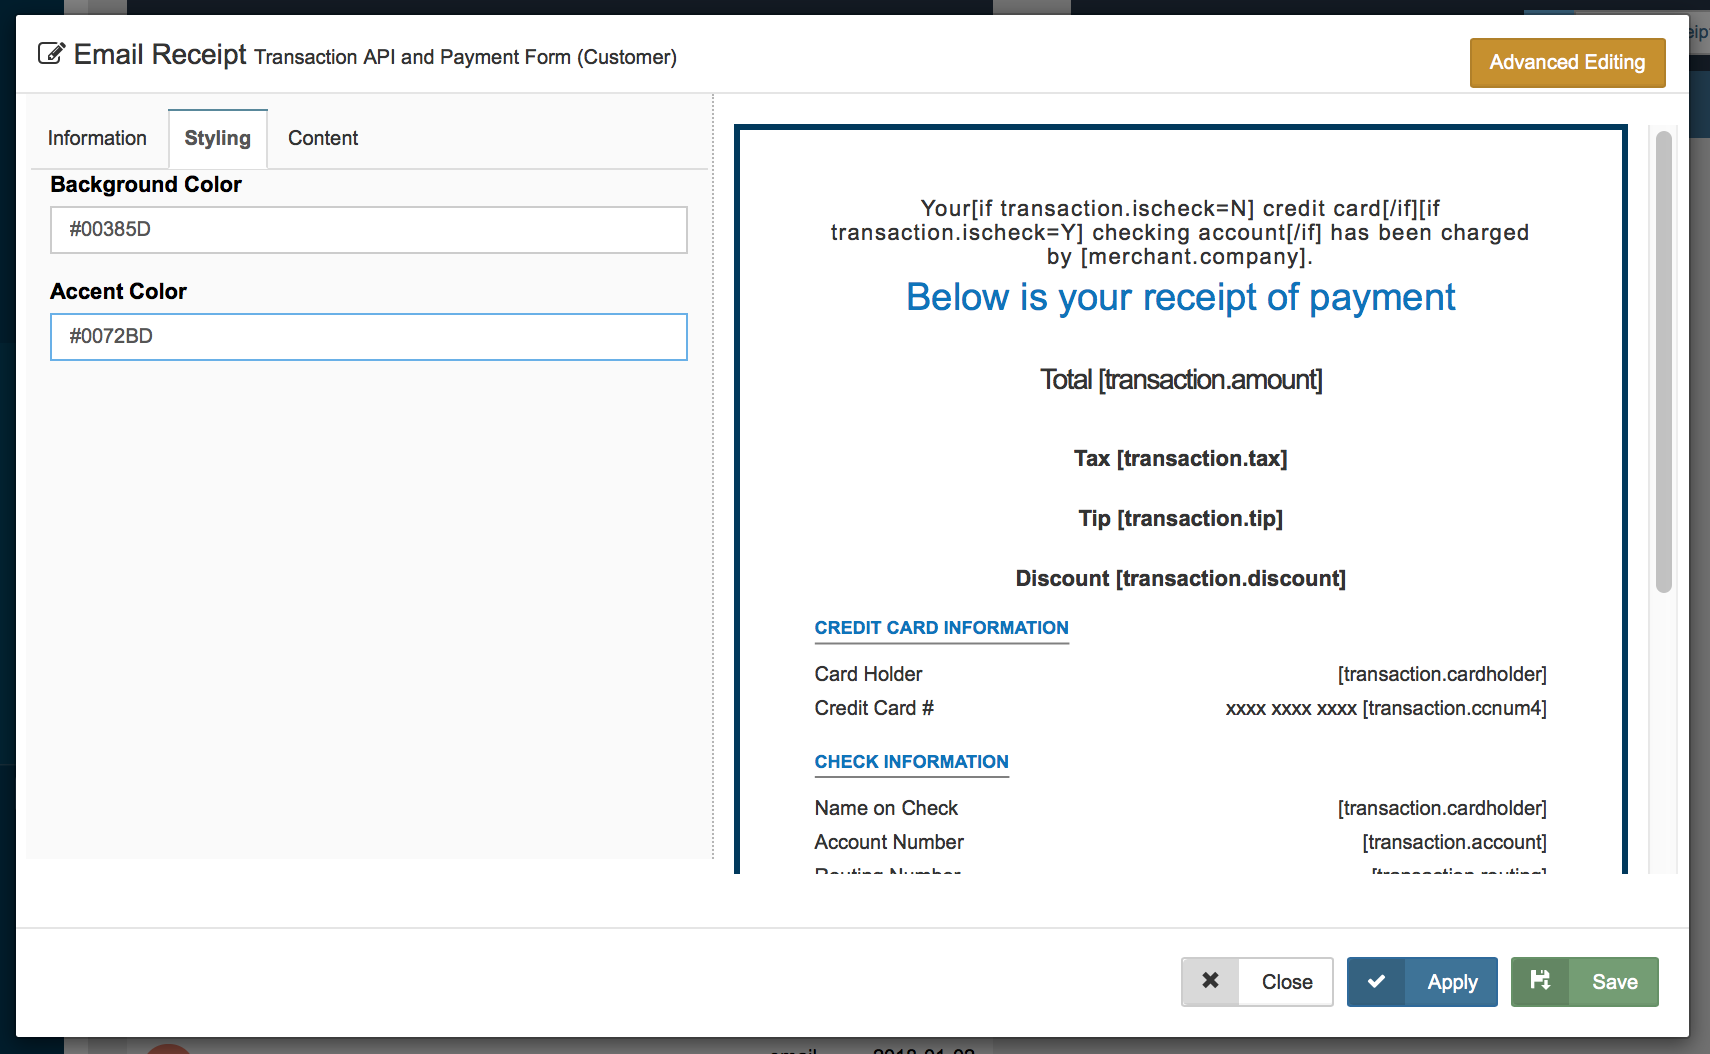The height and width of the screenshot is (1054, 1710).
Task: Click the [transaction.cardholder] value beside Card Holder
Action: coord(1441,675)
